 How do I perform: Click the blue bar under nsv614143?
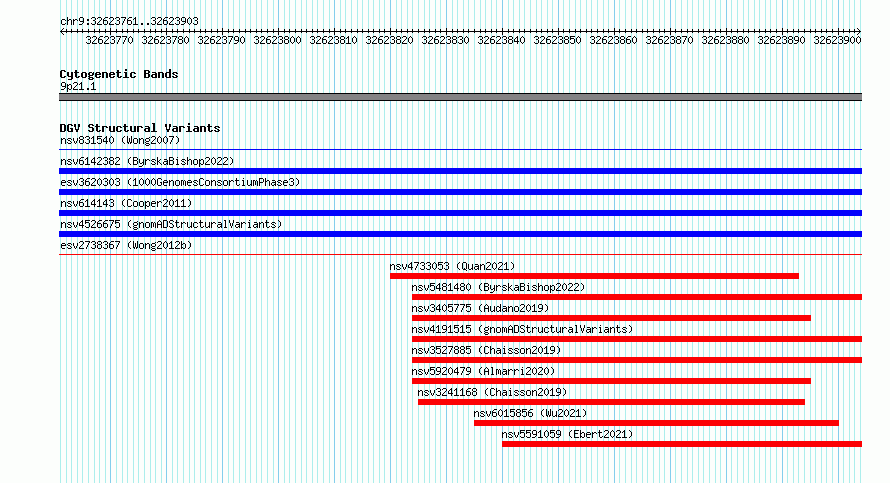tap(460, 213)
